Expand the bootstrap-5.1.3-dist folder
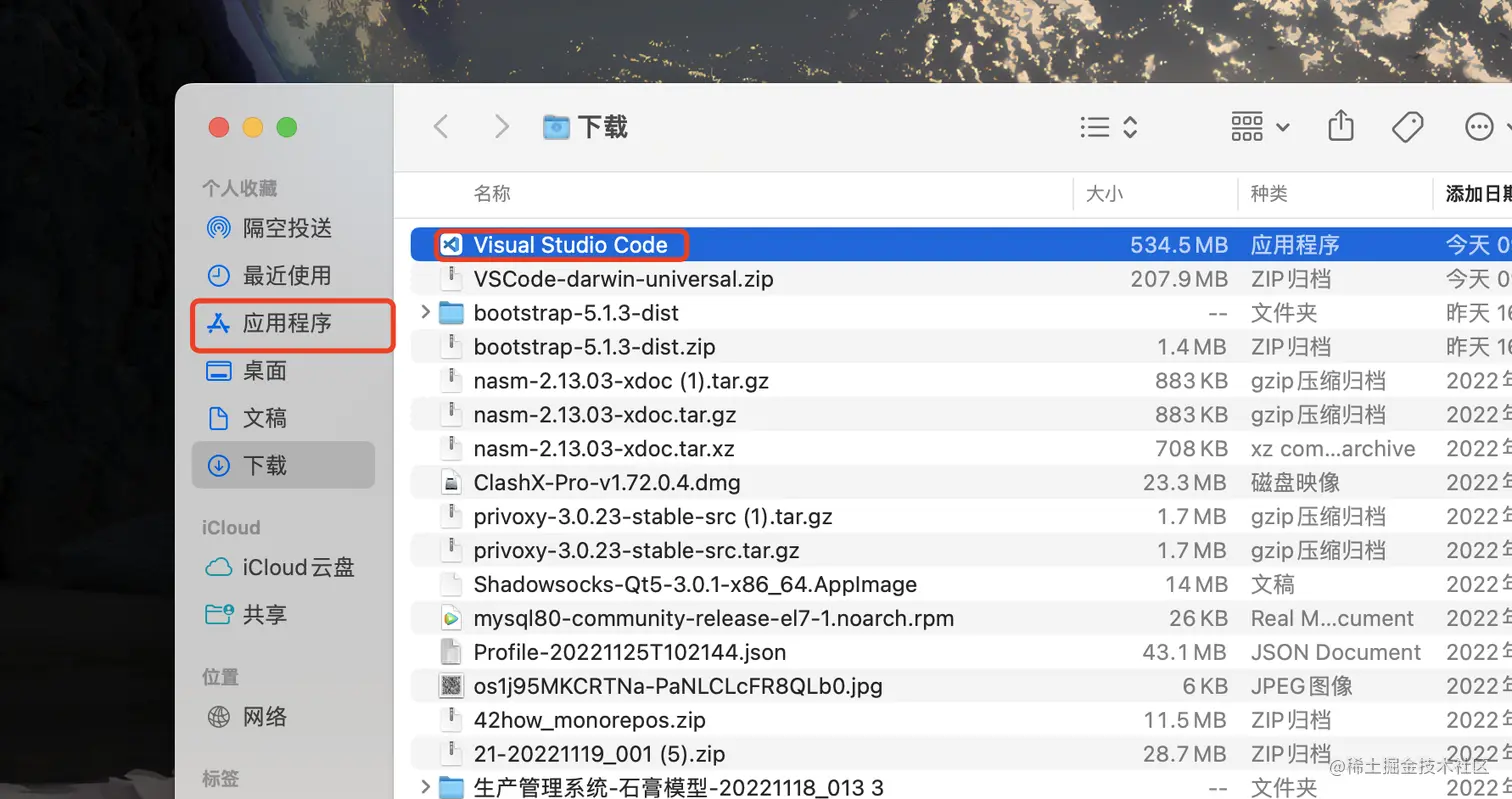This screenshot has width=1512, height=799. (426, 313)
